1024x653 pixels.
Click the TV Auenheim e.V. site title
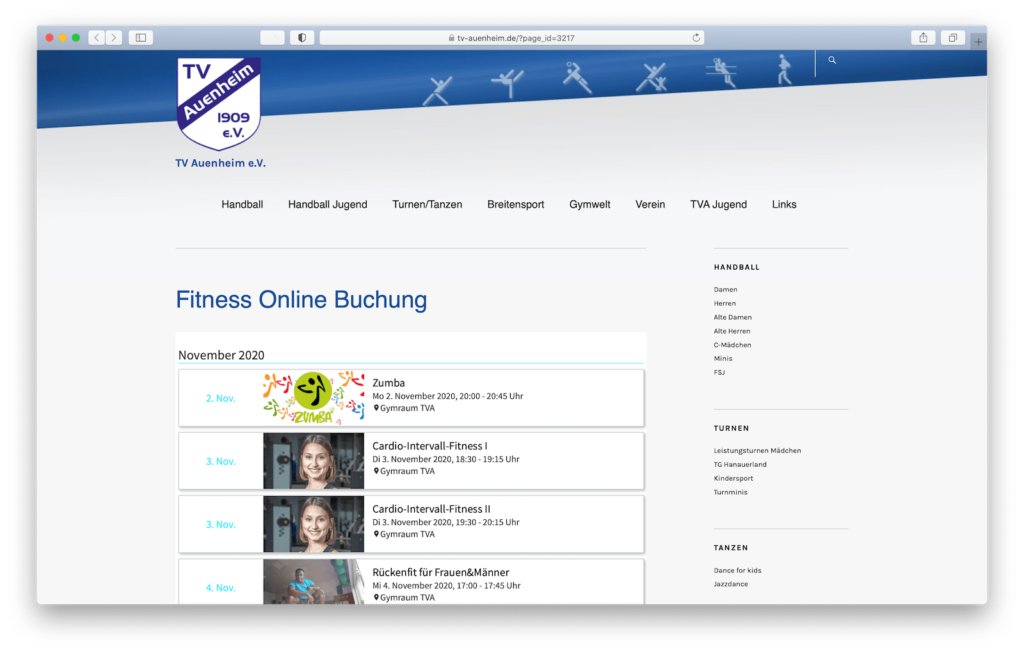[x=221, y=163]
